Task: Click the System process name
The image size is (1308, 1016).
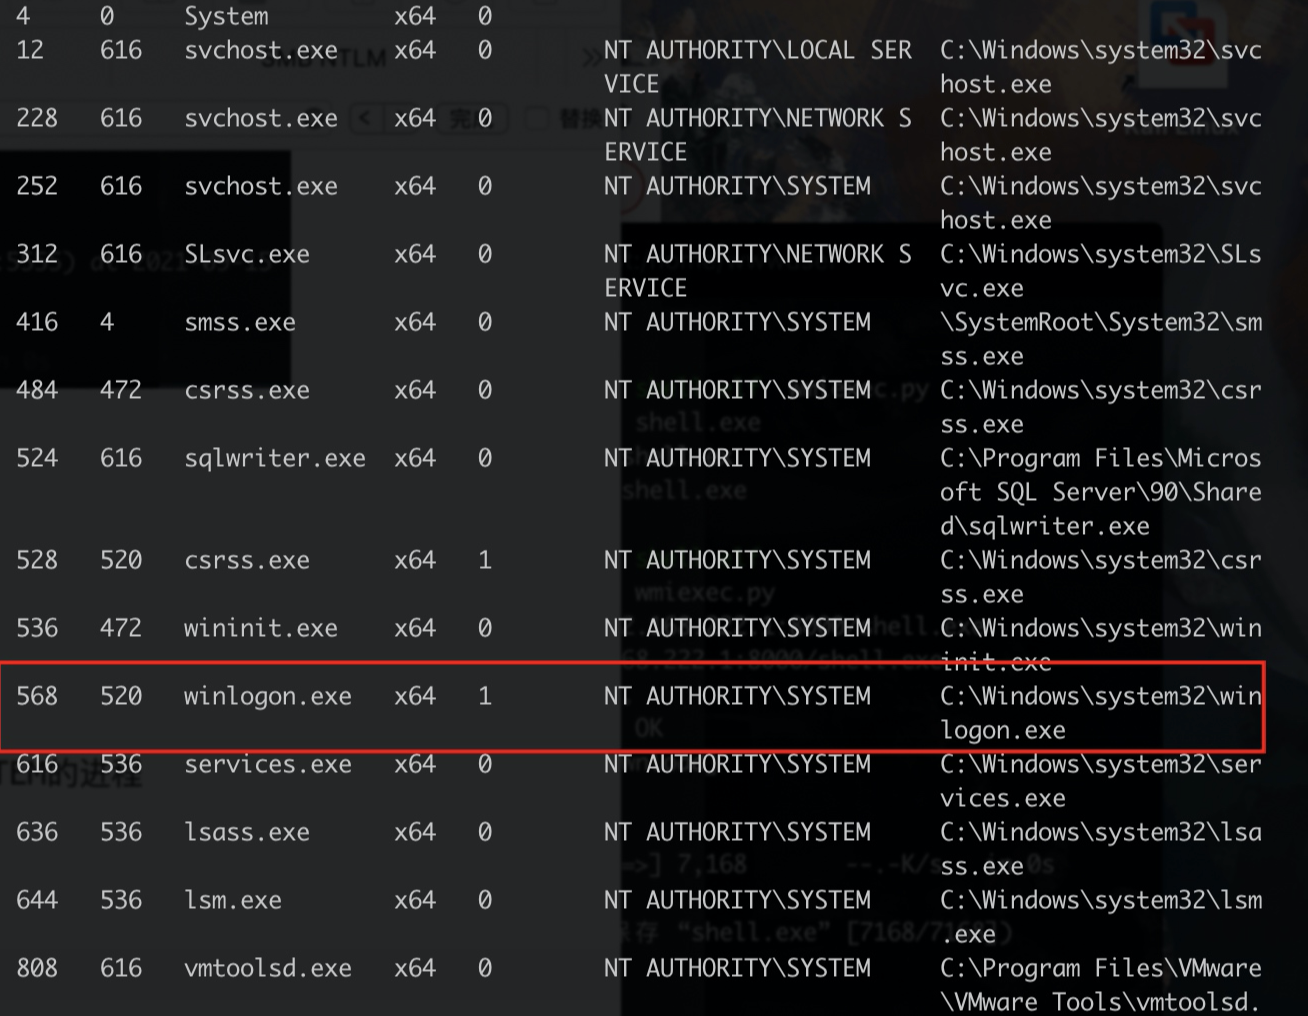Action: pyautogui.click(x=226, y=16)
